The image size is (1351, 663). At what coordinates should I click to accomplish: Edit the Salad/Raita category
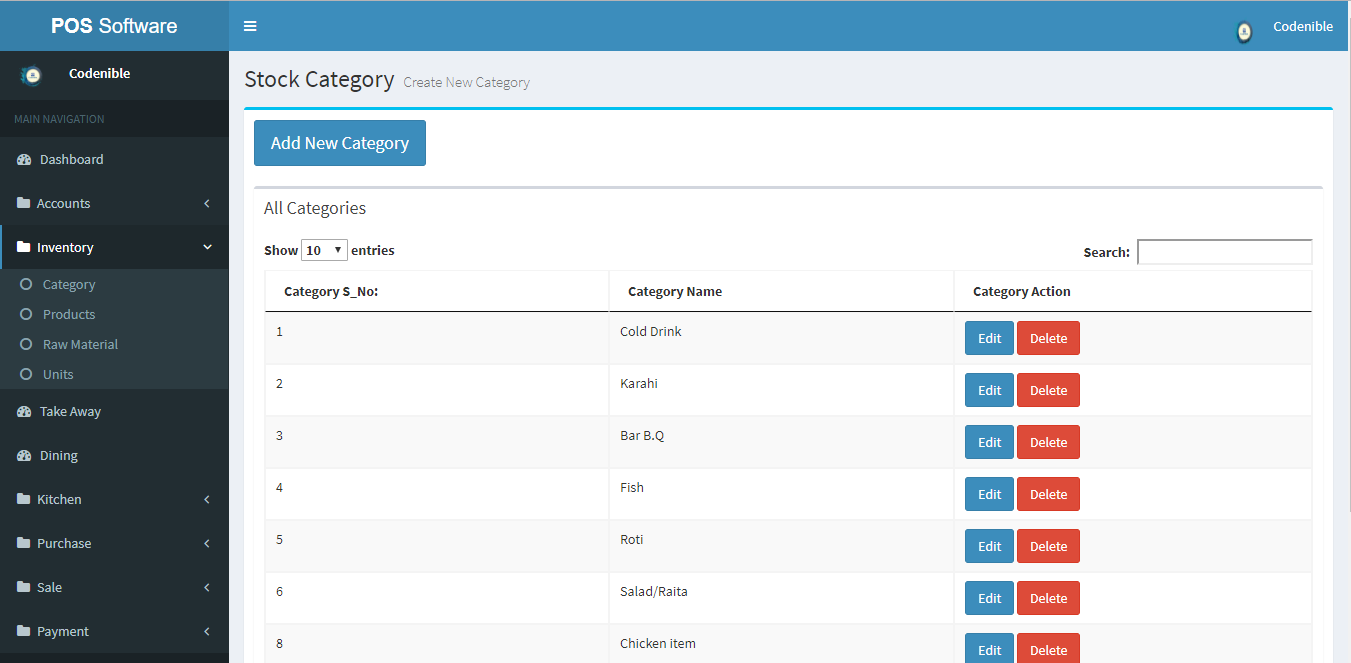pyautogui.click(x=989, y=598)
